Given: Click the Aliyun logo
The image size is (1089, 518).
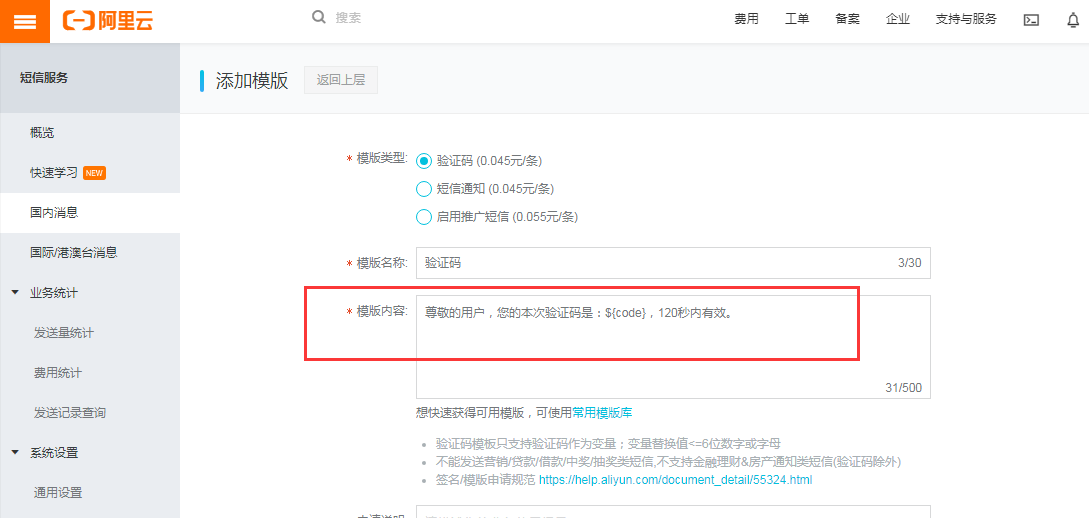Looking at the screenshot, I should (108, 21).
